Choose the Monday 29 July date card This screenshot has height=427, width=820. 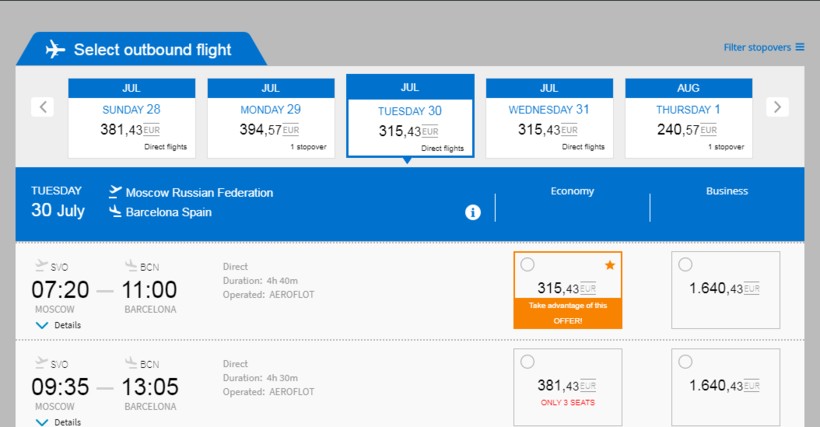pyautogui.click(x=270, y=118)
